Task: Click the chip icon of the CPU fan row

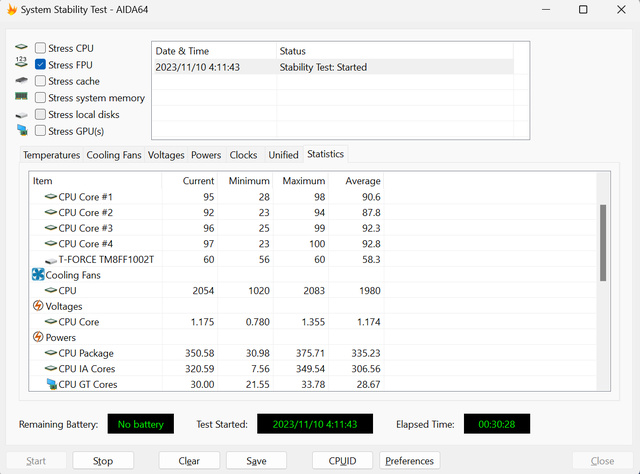Action: coord(51,290)
